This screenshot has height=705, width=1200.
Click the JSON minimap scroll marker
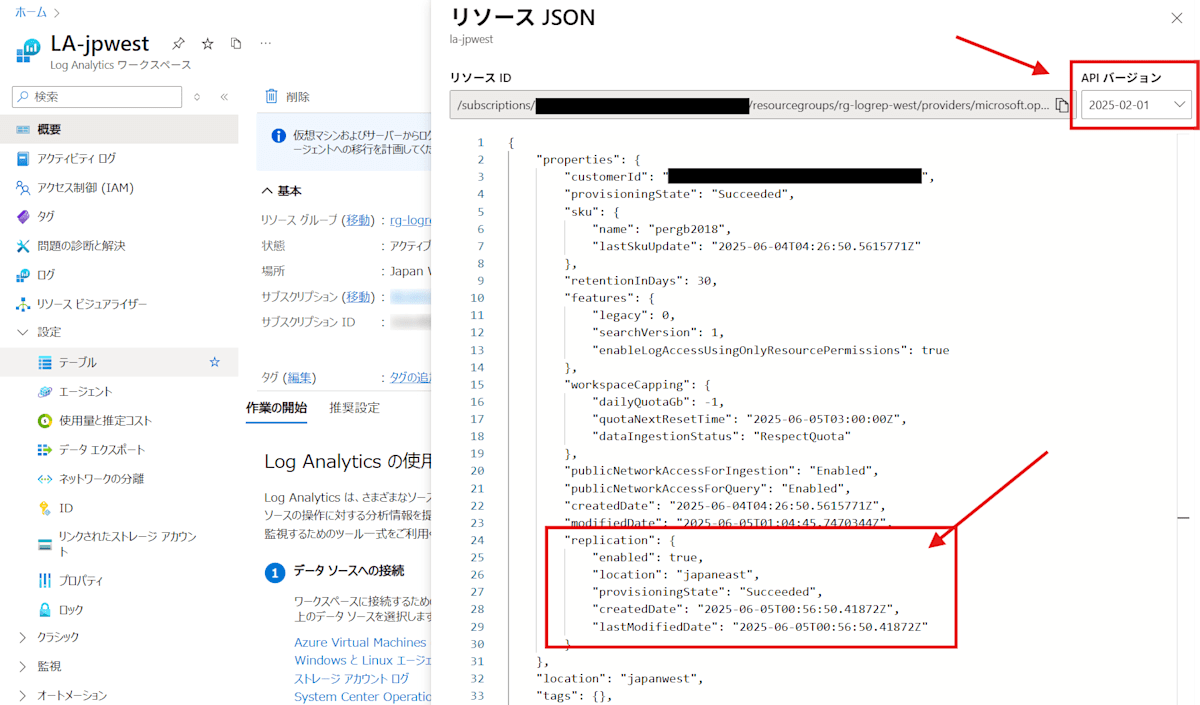pyautogui.click(x=1183, y=517)
